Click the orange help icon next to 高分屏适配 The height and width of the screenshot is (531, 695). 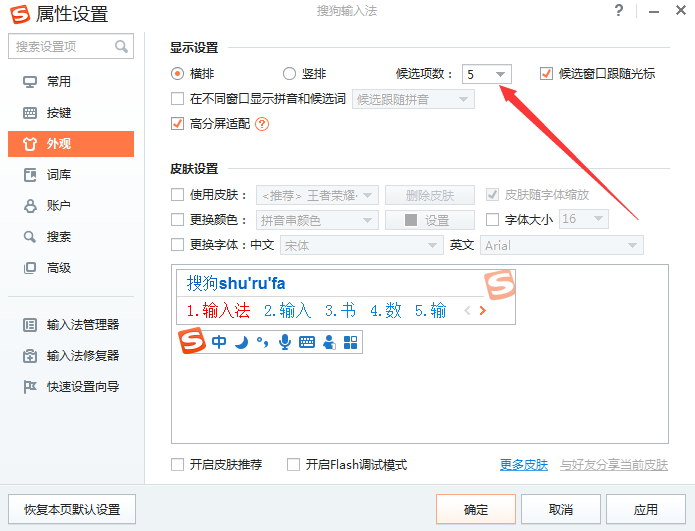tap(262, 124)
